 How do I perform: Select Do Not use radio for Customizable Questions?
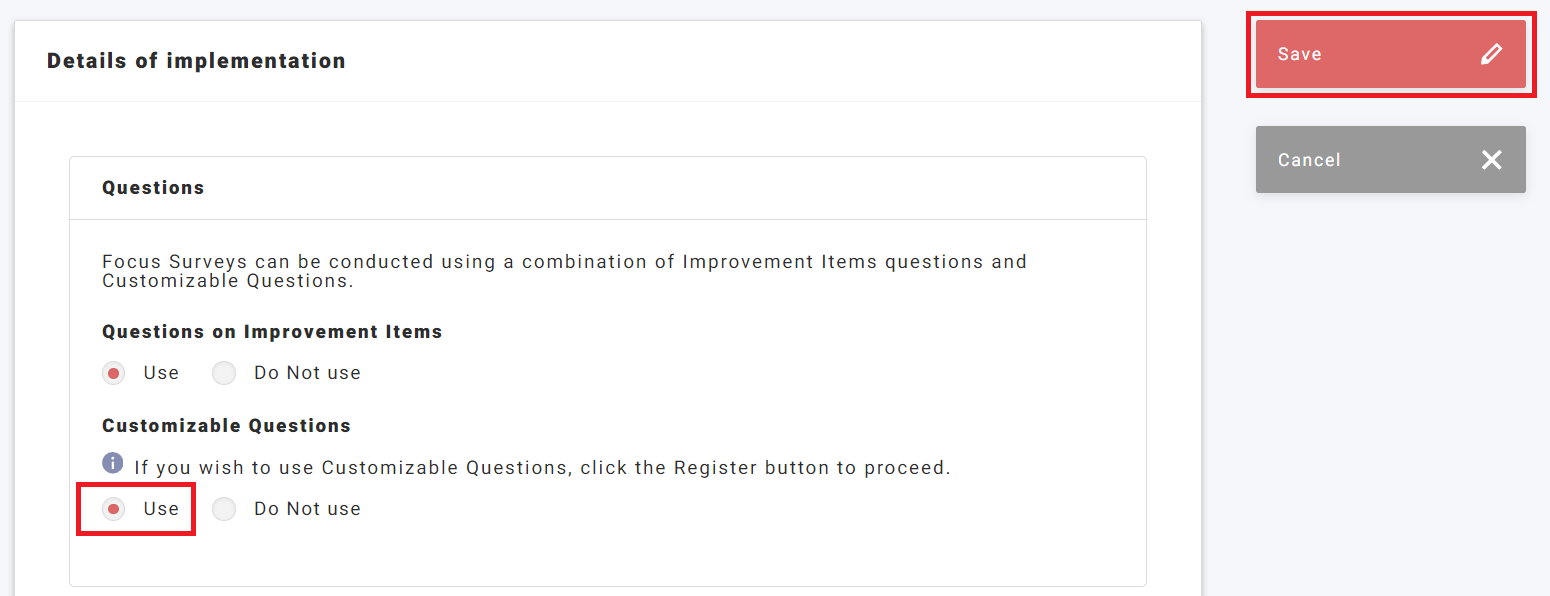pyautogui.click(x=224, y=509)
